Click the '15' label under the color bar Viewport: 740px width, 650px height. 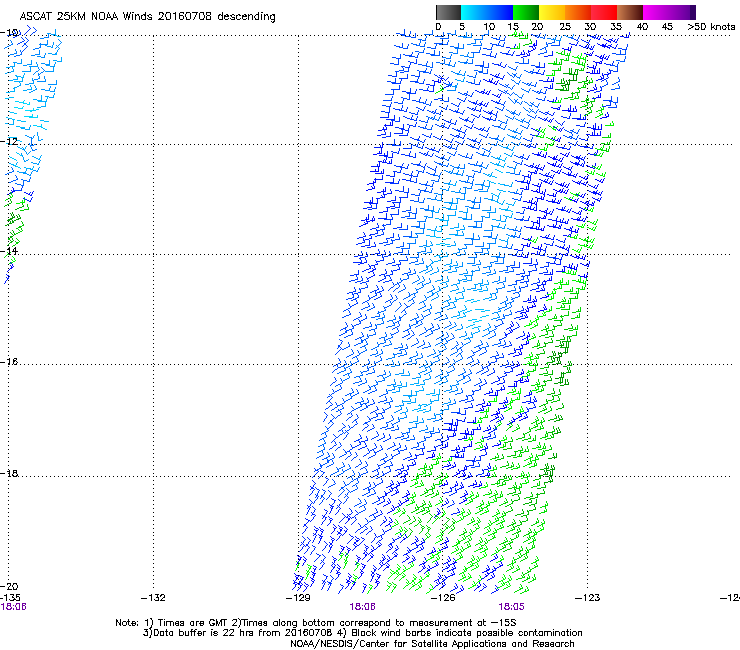click(513, 26)
